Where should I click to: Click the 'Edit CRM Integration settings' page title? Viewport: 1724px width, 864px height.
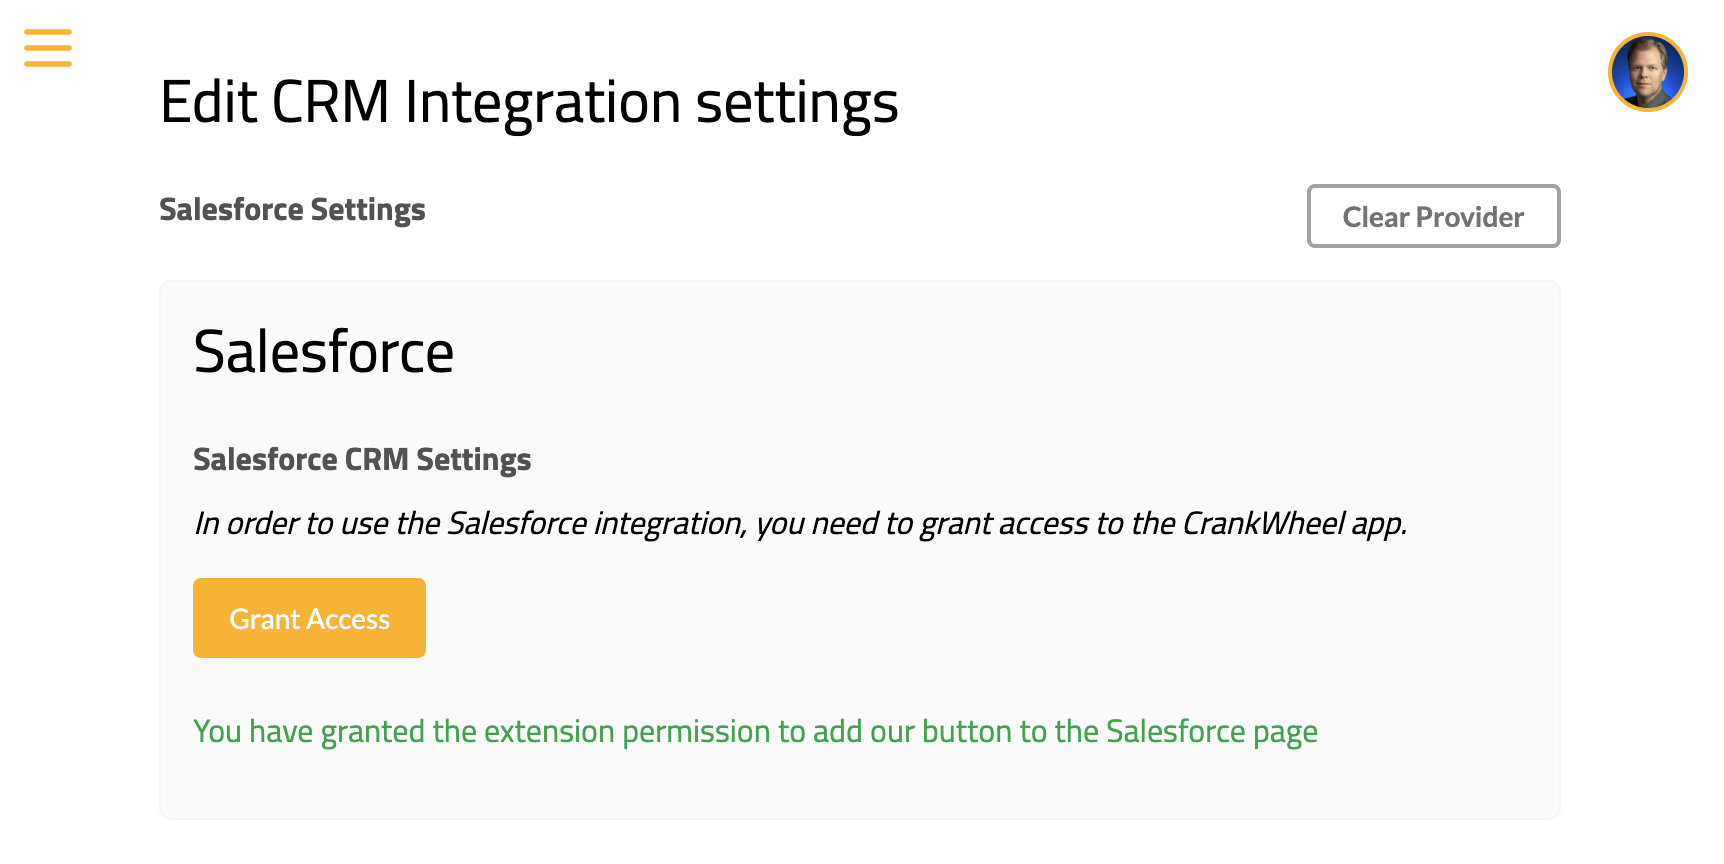pyautogui.click(x=529, y=103)
